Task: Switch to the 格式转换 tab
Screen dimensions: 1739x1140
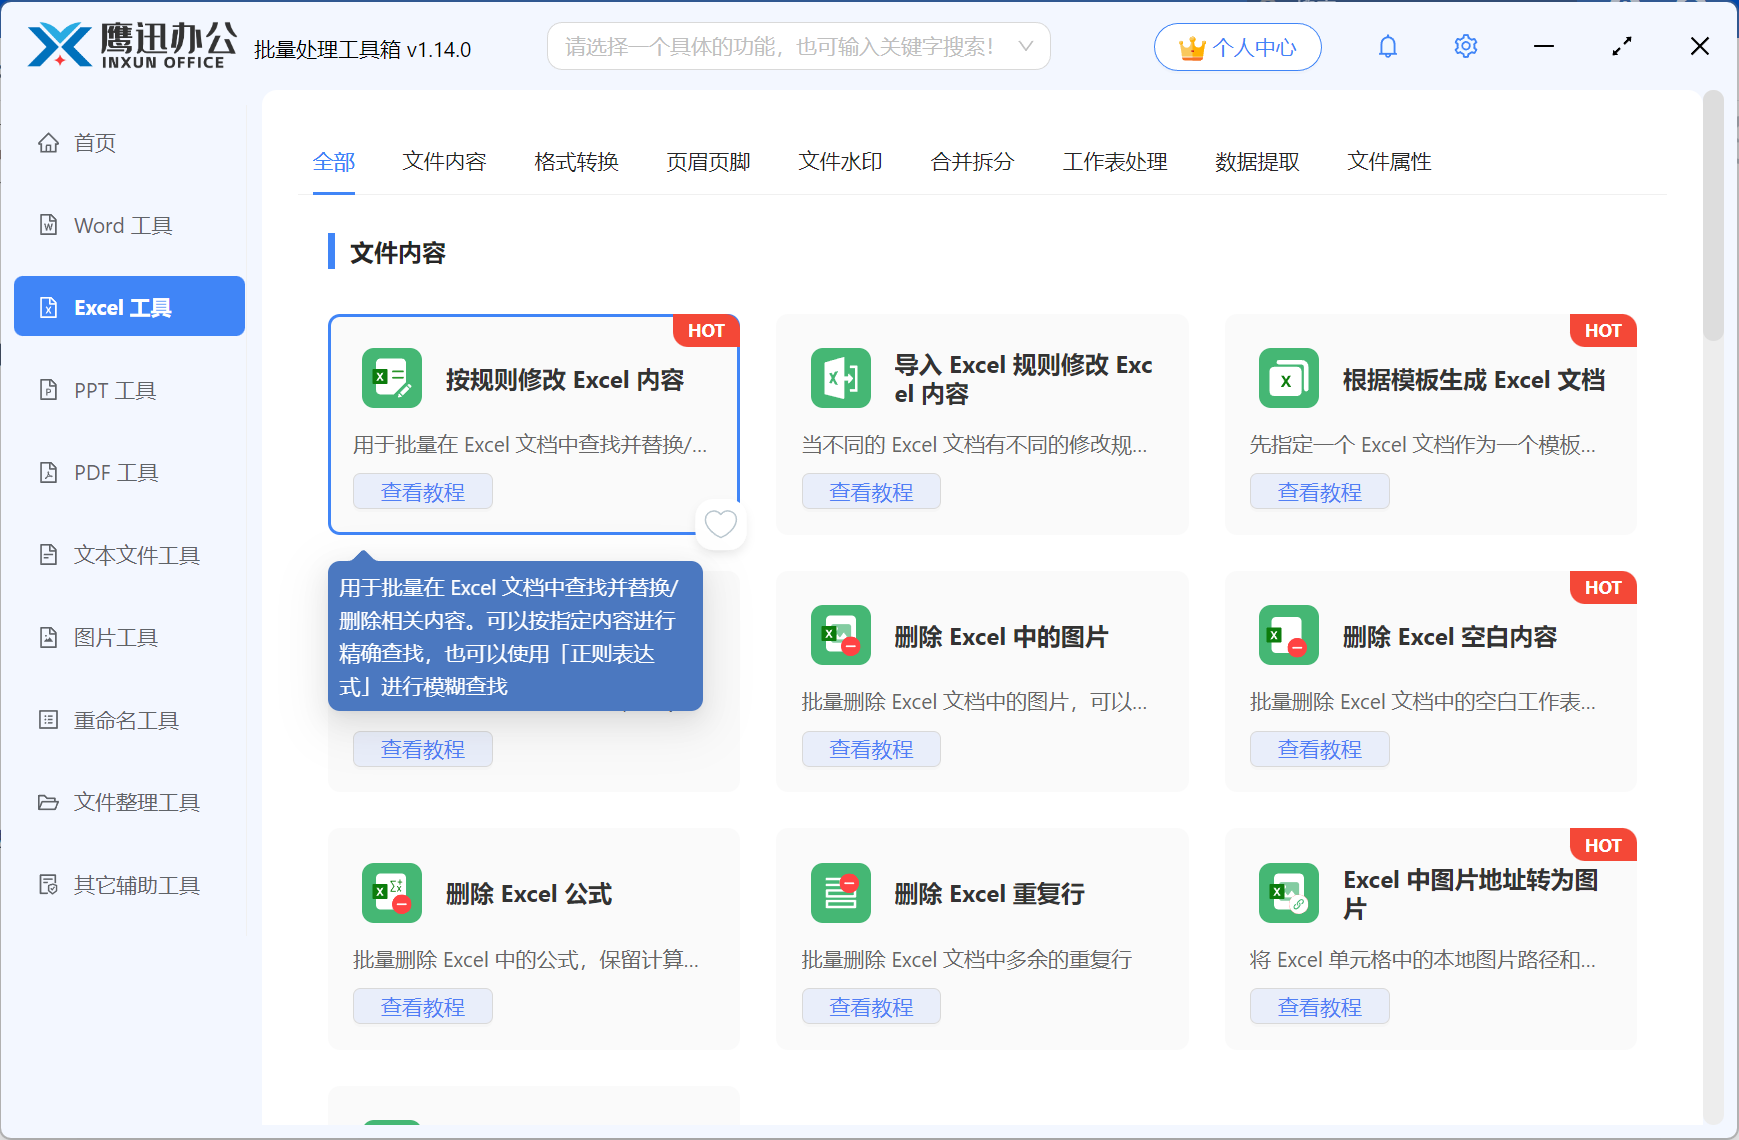Action: [576, 161]
